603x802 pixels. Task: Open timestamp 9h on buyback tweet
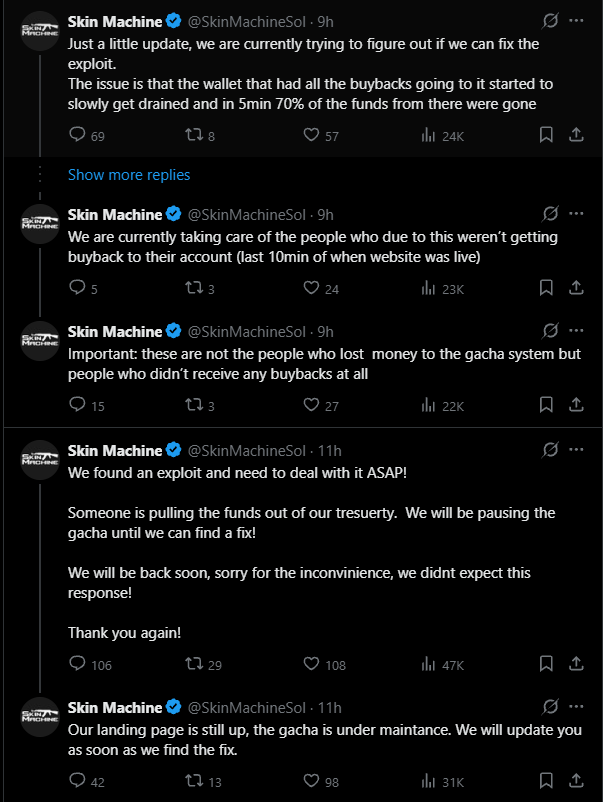tap(325, 215)
